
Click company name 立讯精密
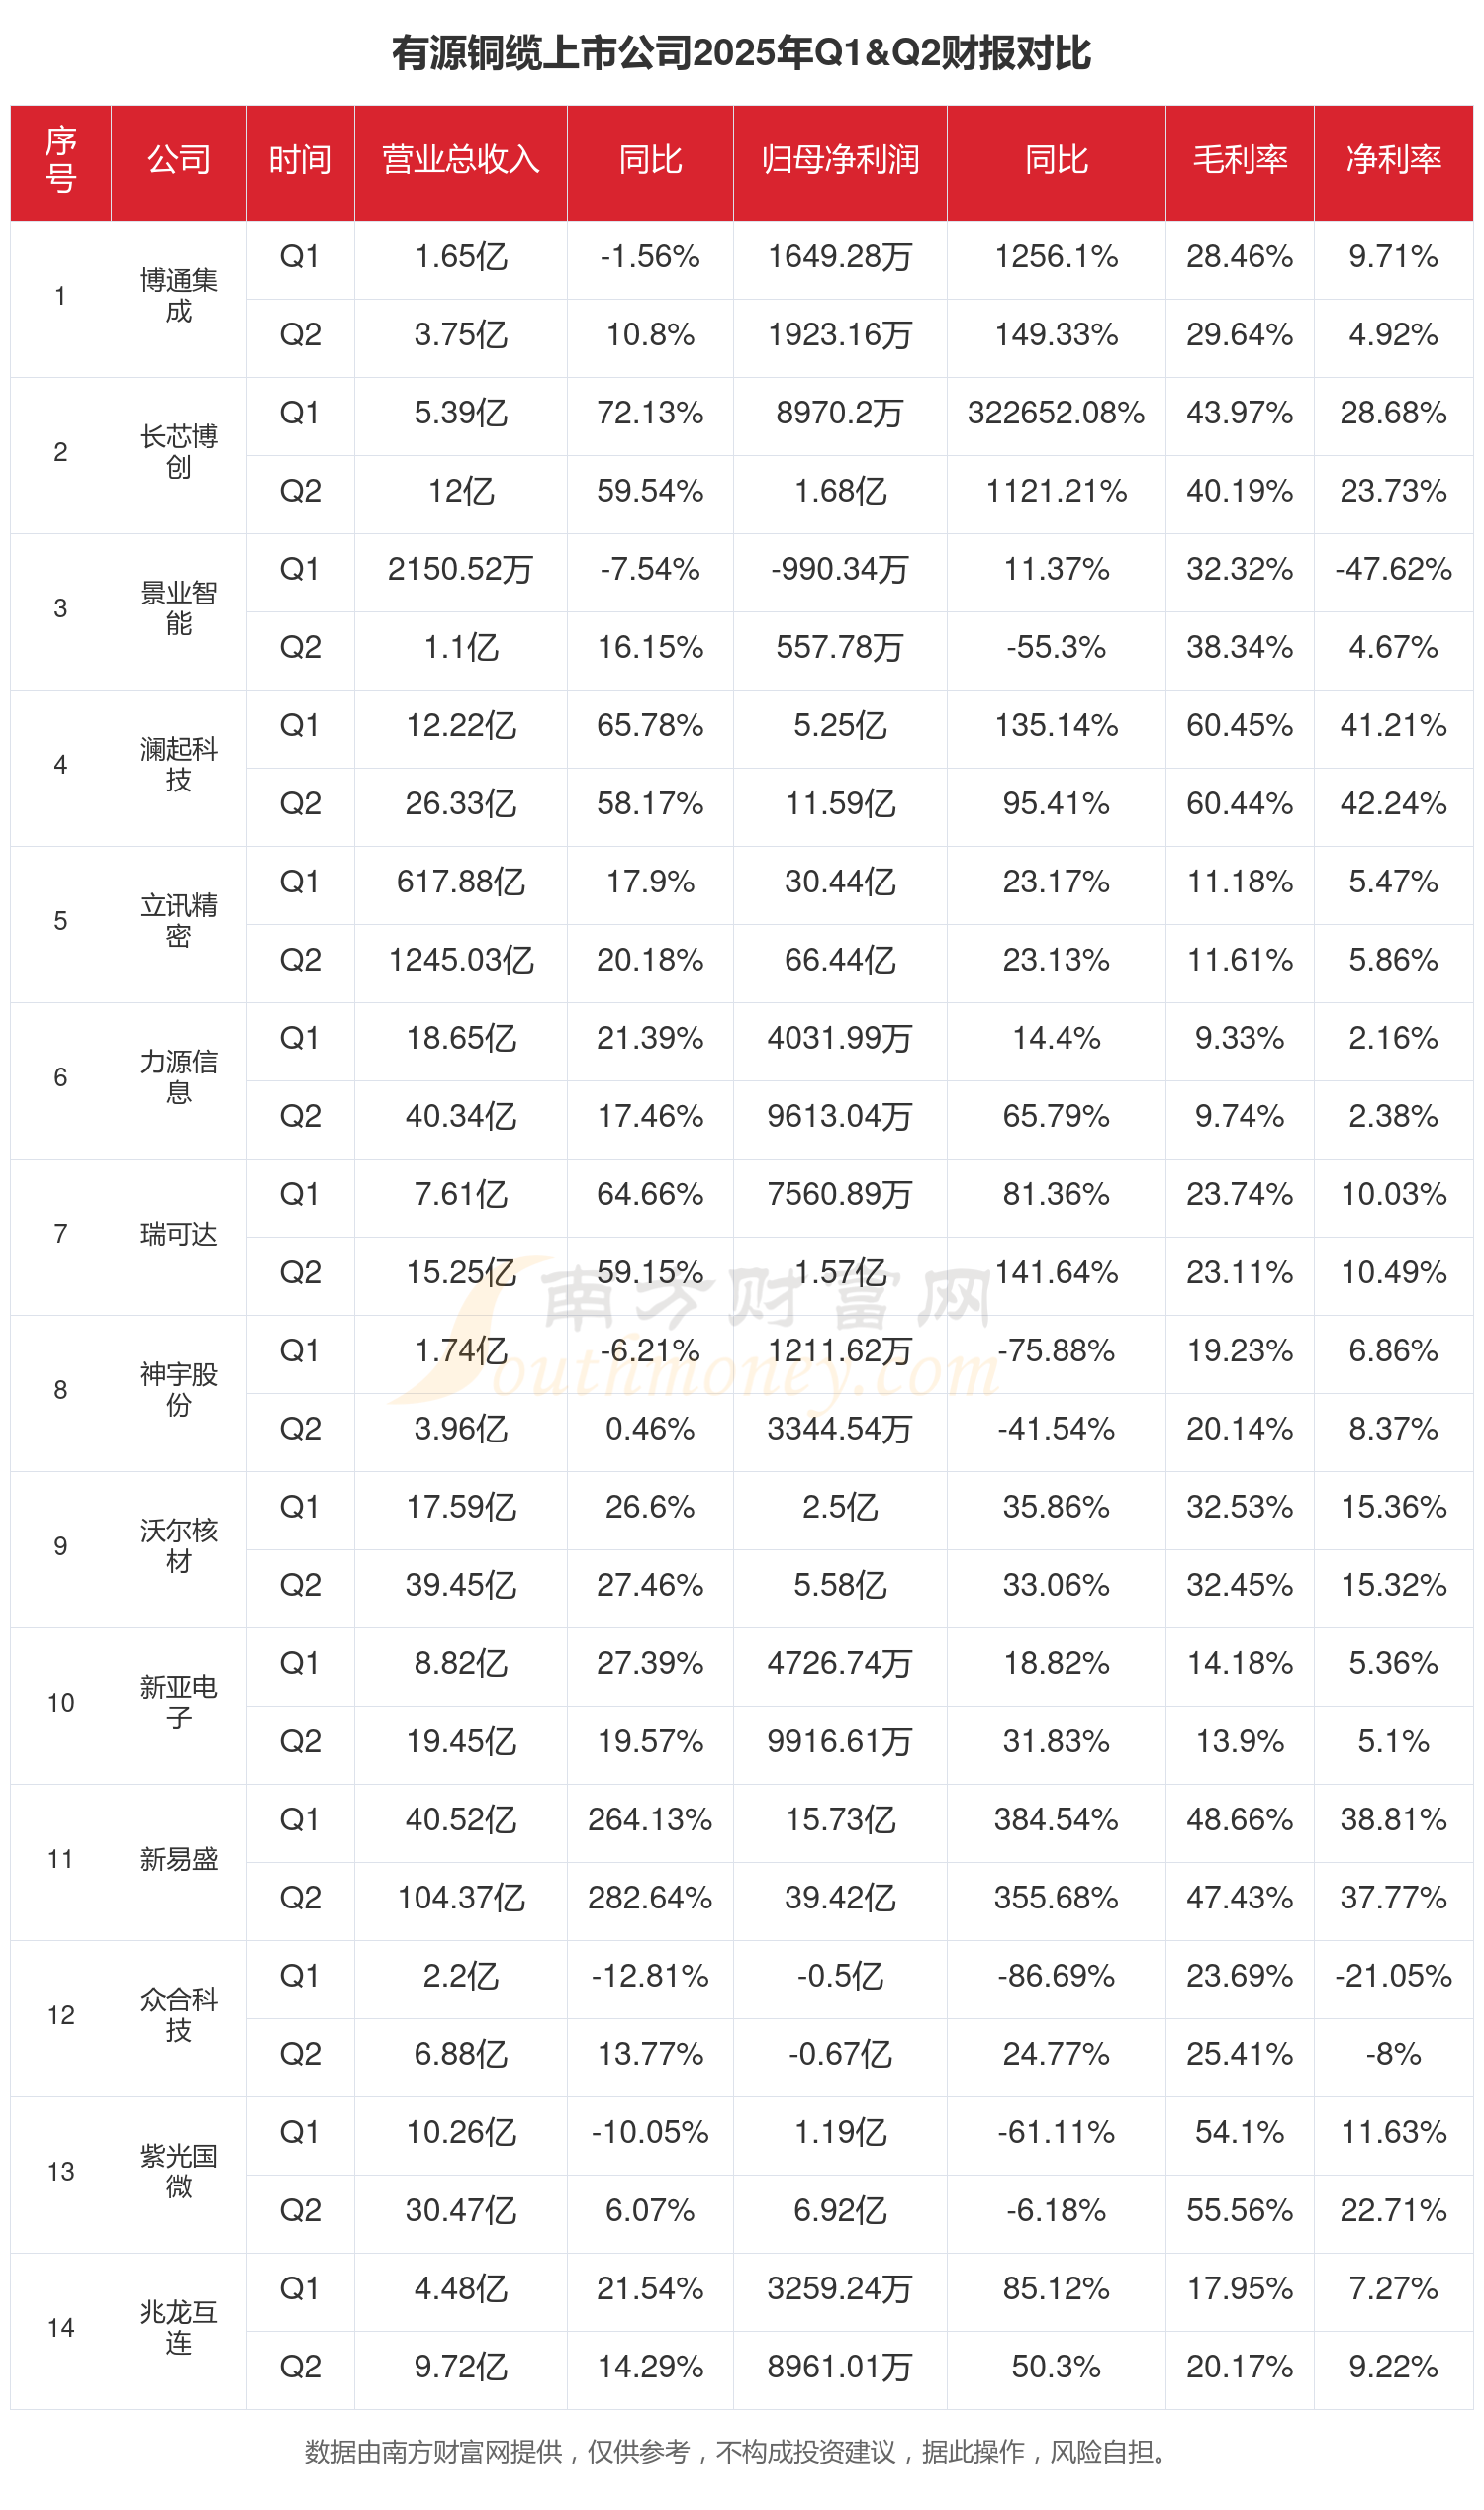(x=178, y=921)
